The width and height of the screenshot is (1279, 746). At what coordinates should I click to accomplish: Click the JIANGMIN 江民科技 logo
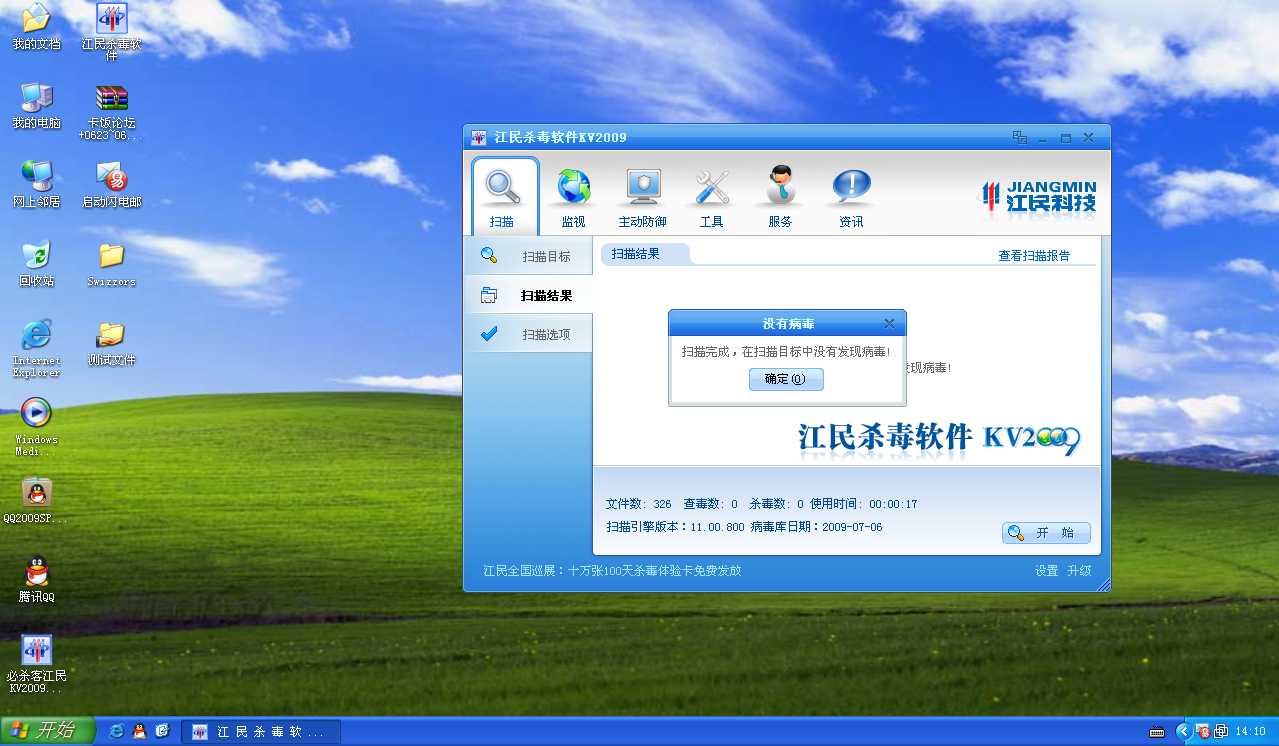(1039, 198)
